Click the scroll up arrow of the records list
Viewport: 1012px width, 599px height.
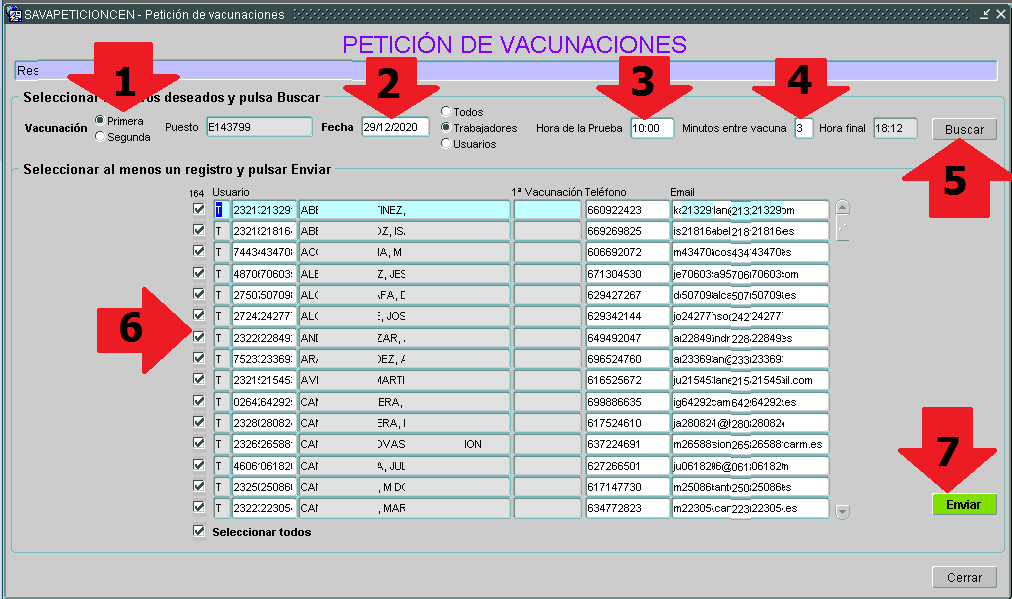click(842, 208)
